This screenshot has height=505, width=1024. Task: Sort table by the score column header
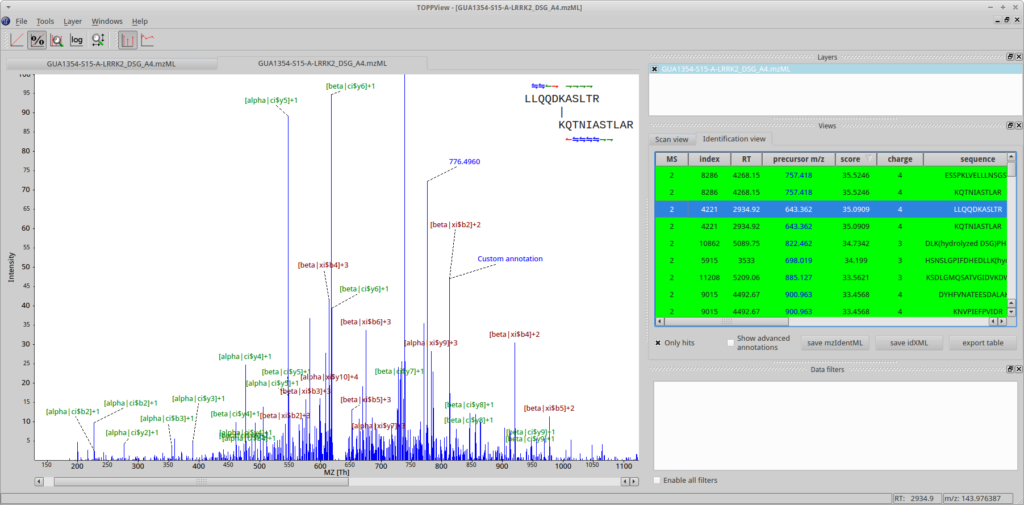(x=850, y=159)
